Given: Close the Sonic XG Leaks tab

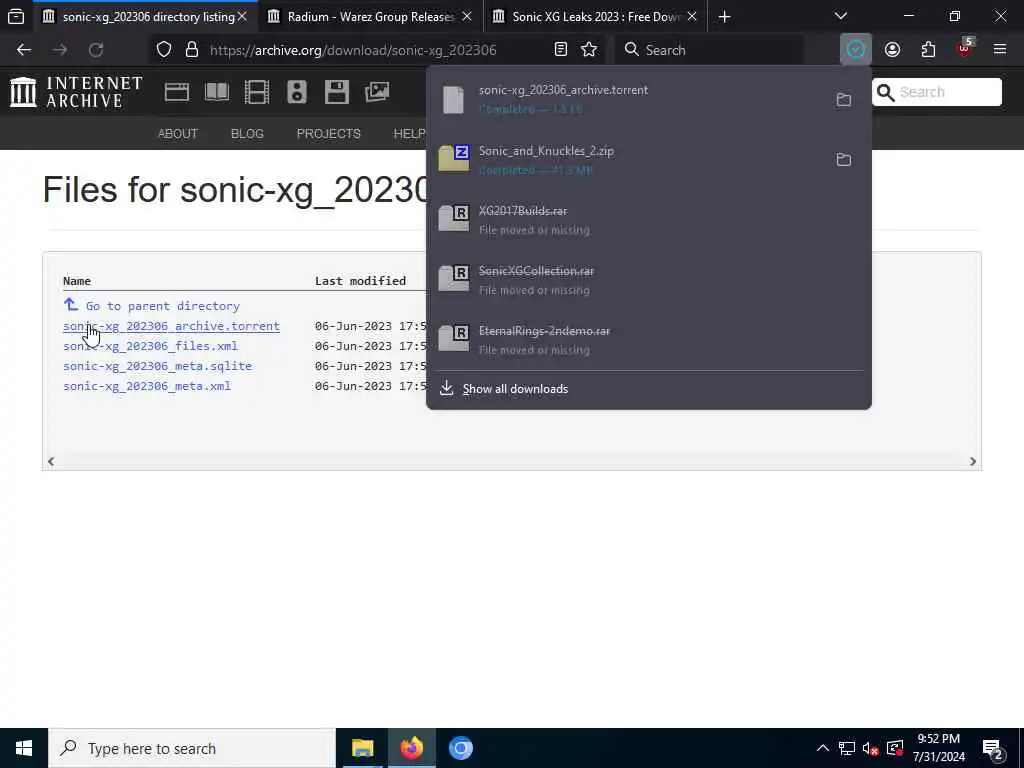Looking at the screenshot, I should pos(692,16).
